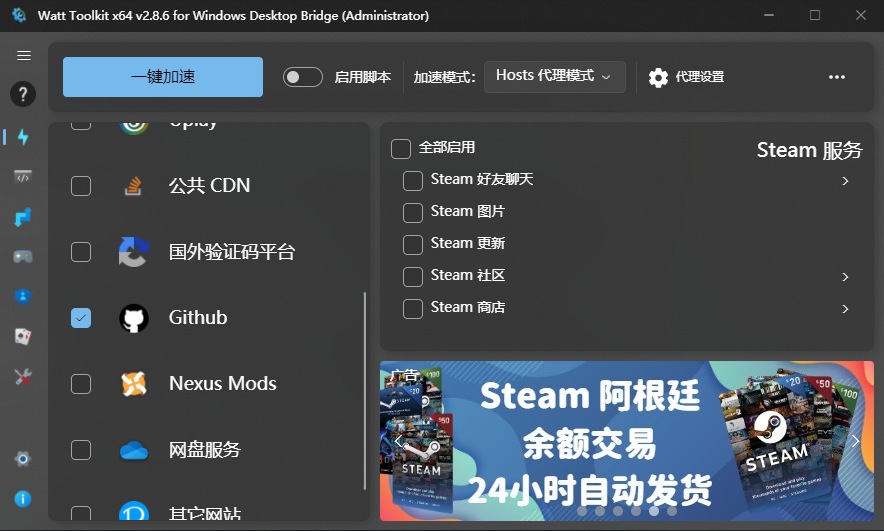Check the 公共 CDN checkbox
The image size is (884, 531).
pos(81,185)
